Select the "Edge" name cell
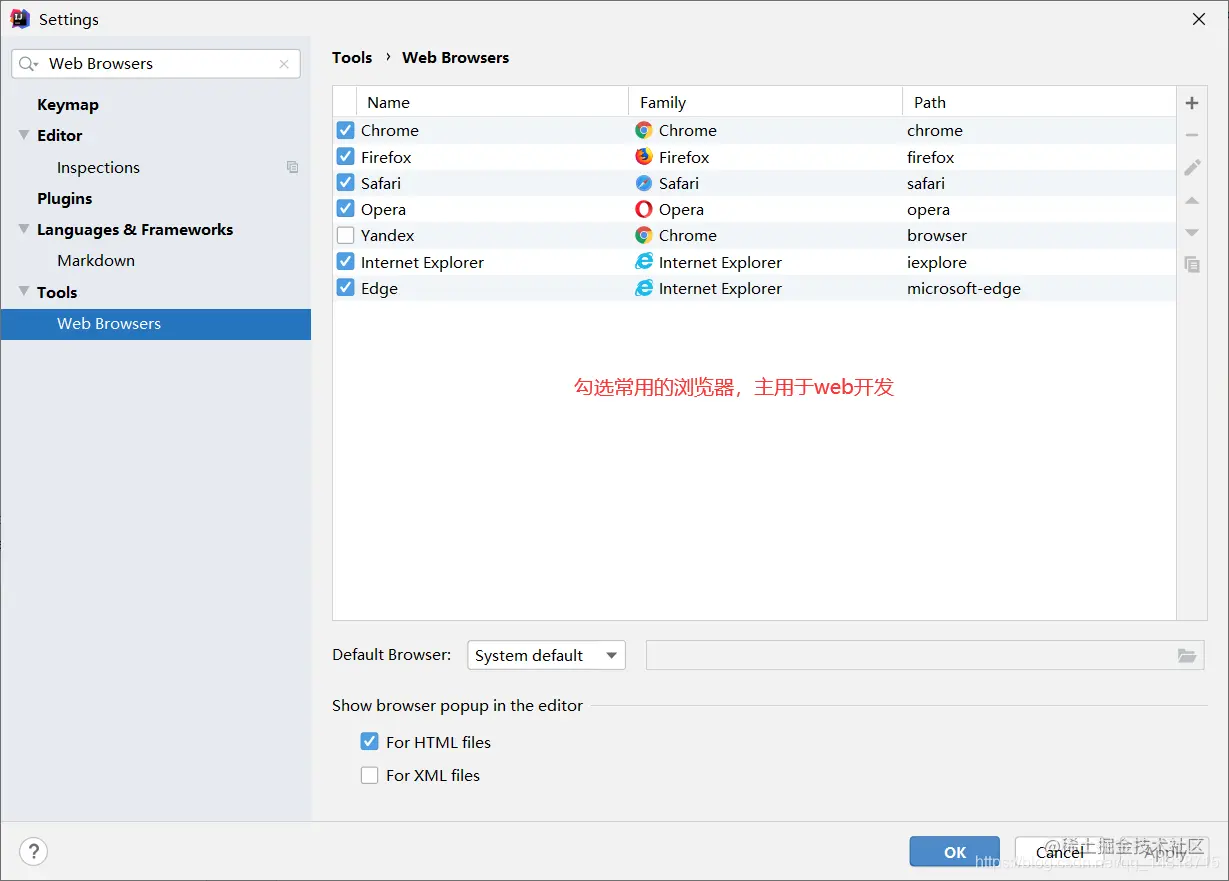1229x881 pixels. click(x=379, y=288)
